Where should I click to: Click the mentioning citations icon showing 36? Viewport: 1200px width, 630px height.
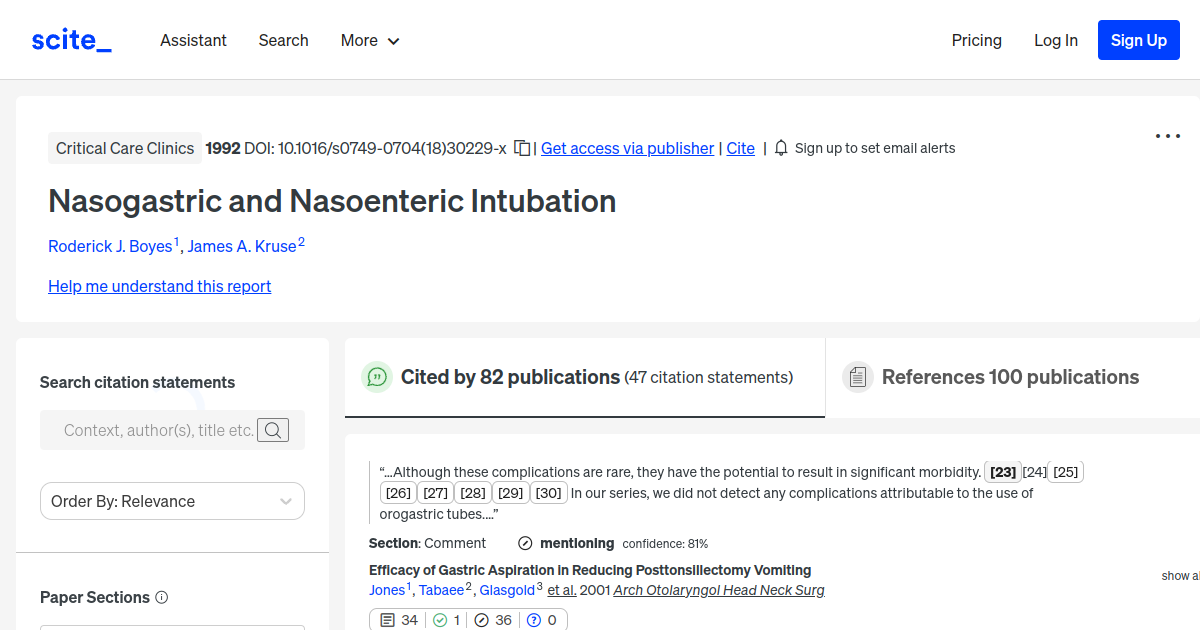491,619
